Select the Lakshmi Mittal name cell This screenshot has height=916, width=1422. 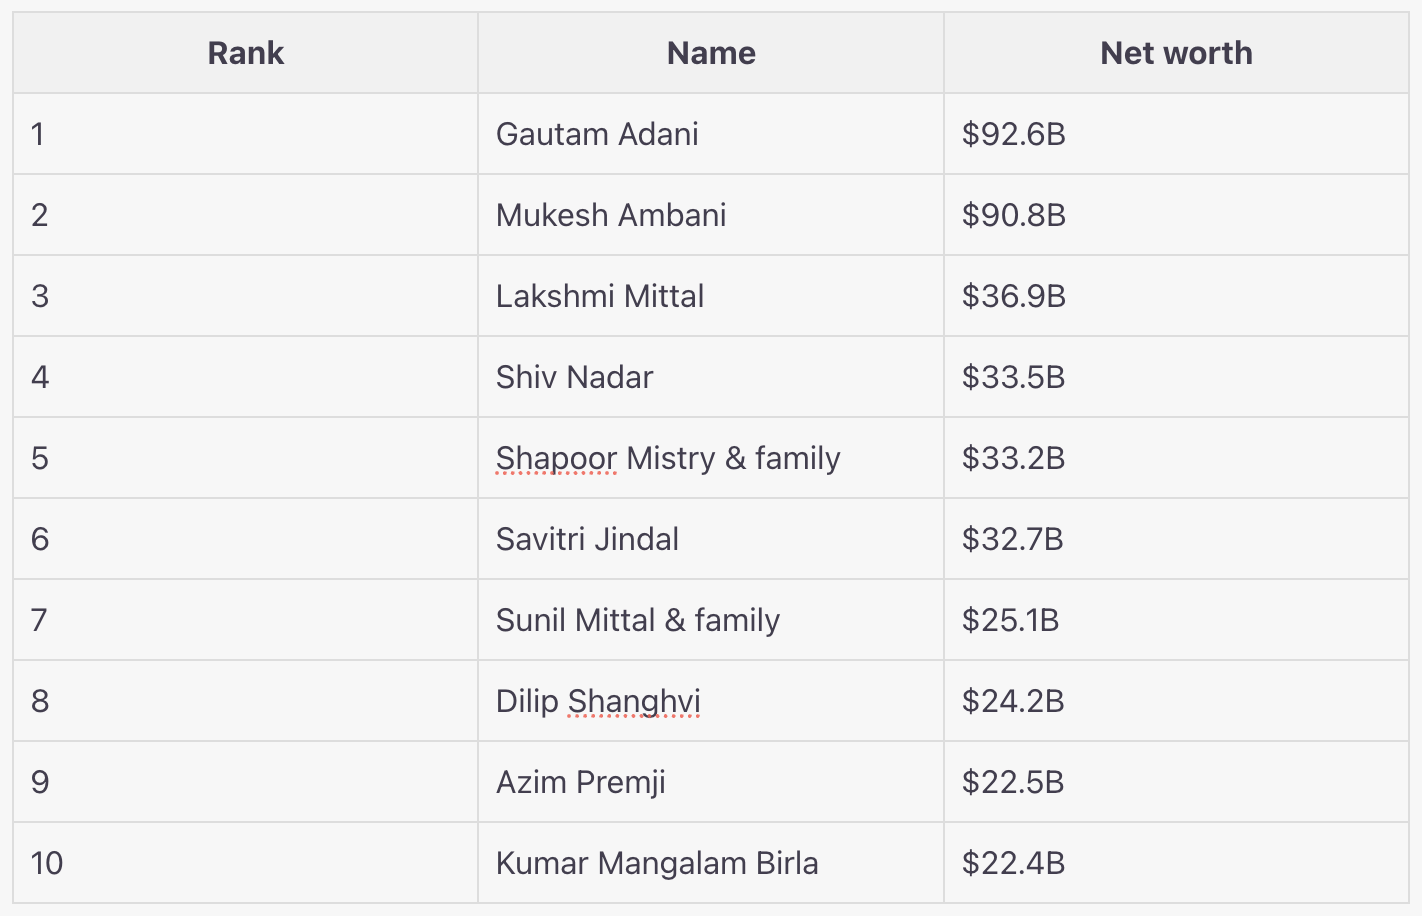pos(600,296)
